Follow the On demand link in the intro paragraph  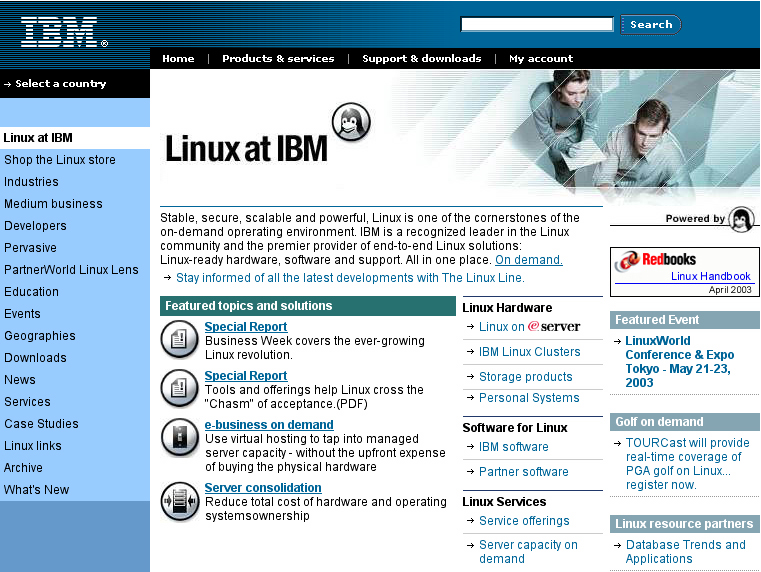click(529, 260)
